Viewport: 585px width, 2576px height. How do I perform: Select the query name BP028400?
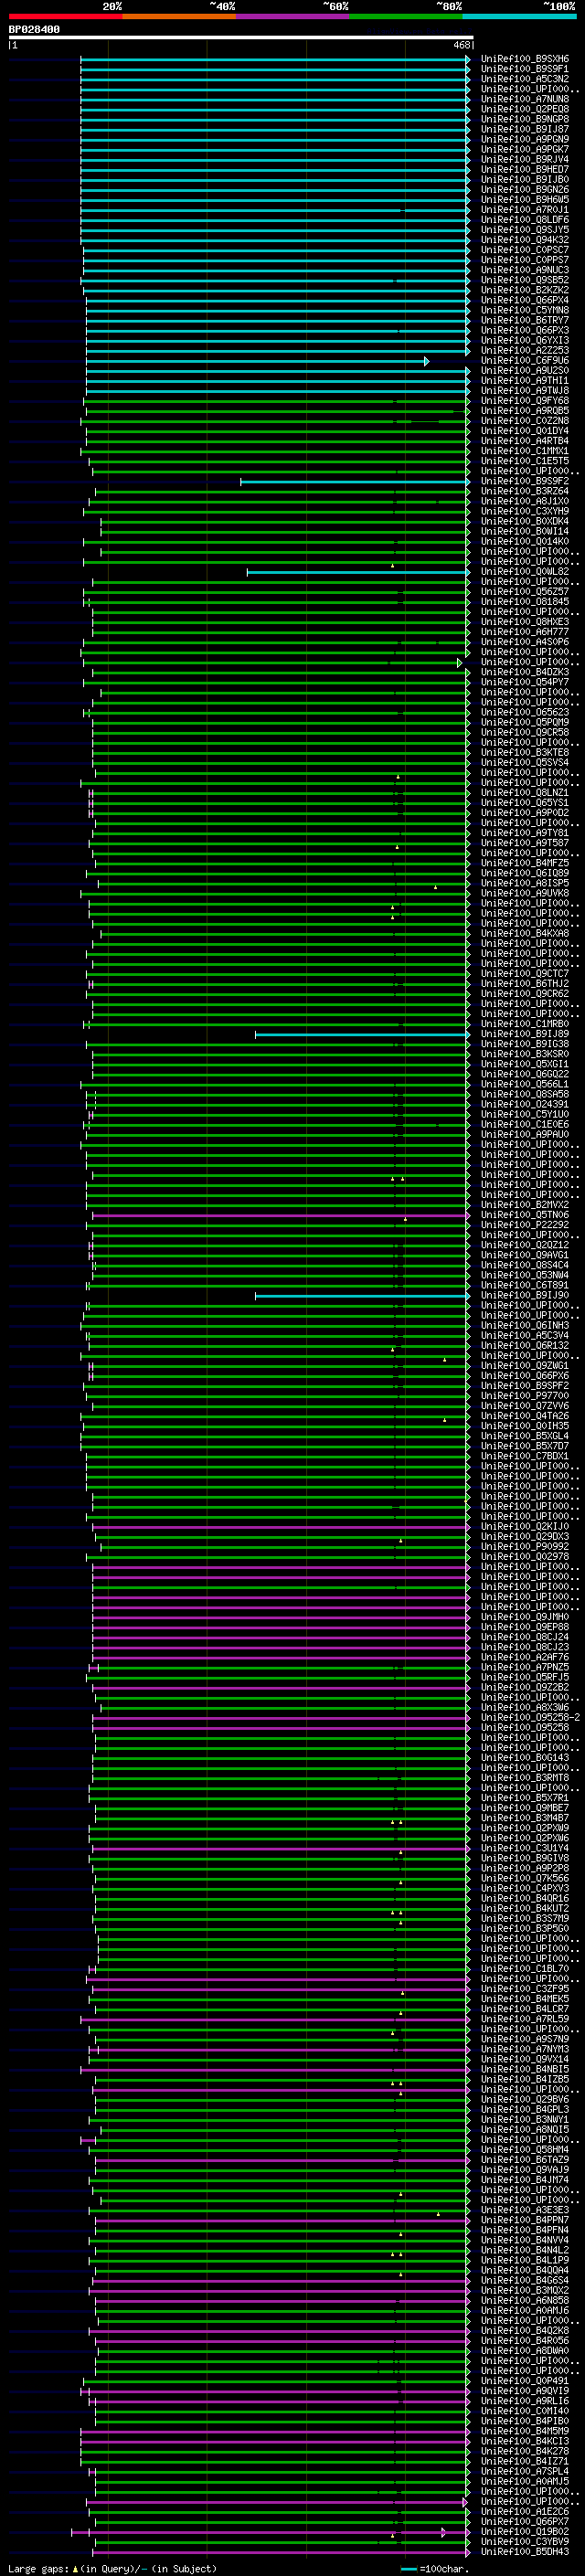pos(34,29)
